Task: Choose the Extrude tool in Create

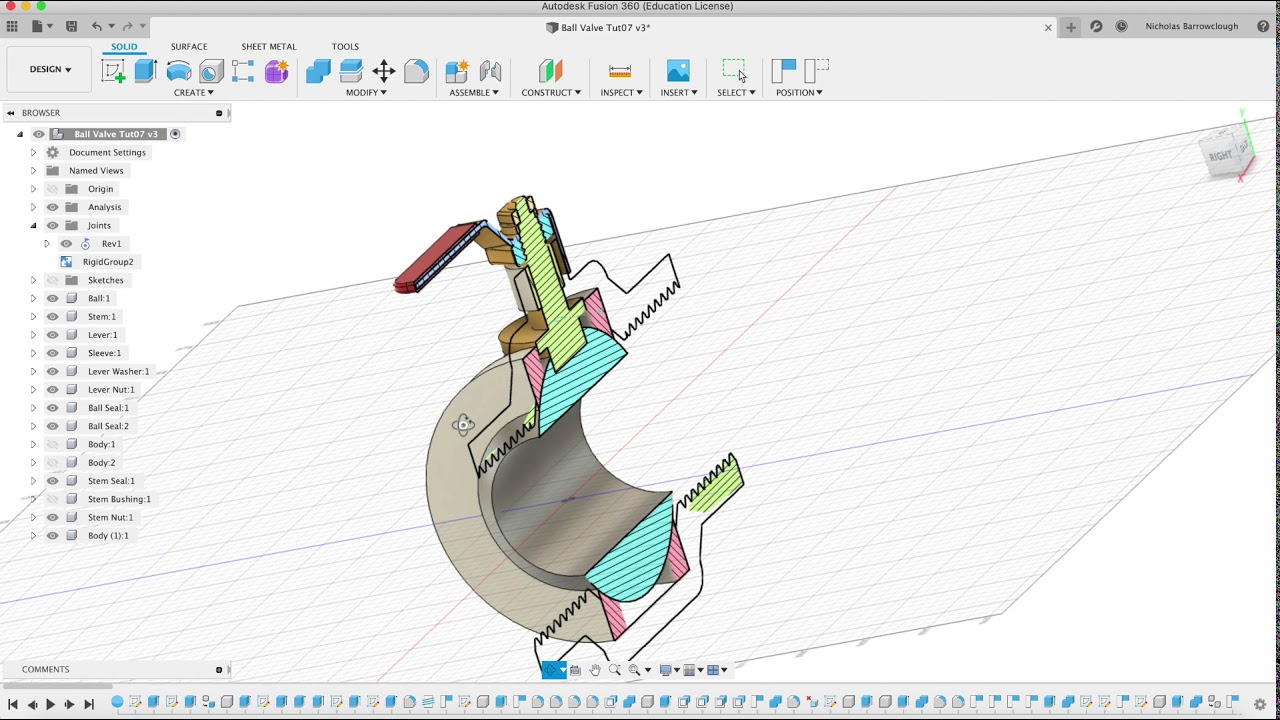Action: [146, 71]
